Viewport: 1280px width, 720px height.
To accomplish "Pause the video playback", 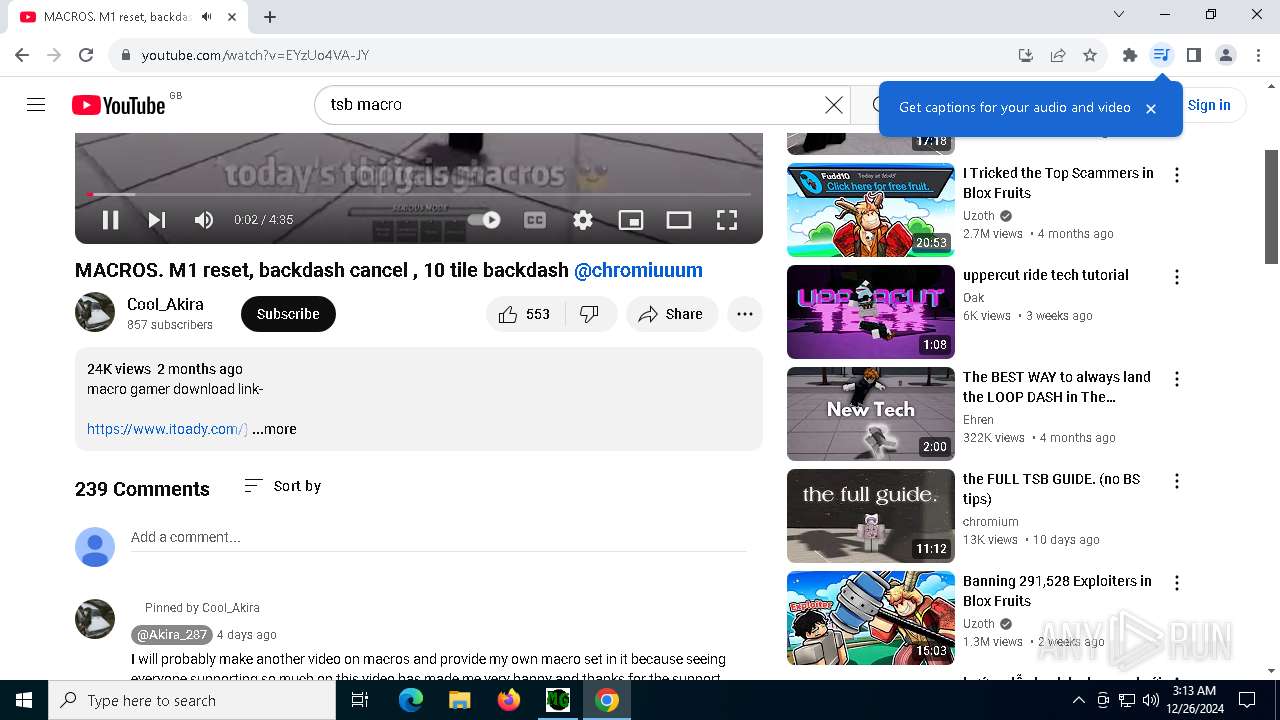I will click(x=110, y=220).
